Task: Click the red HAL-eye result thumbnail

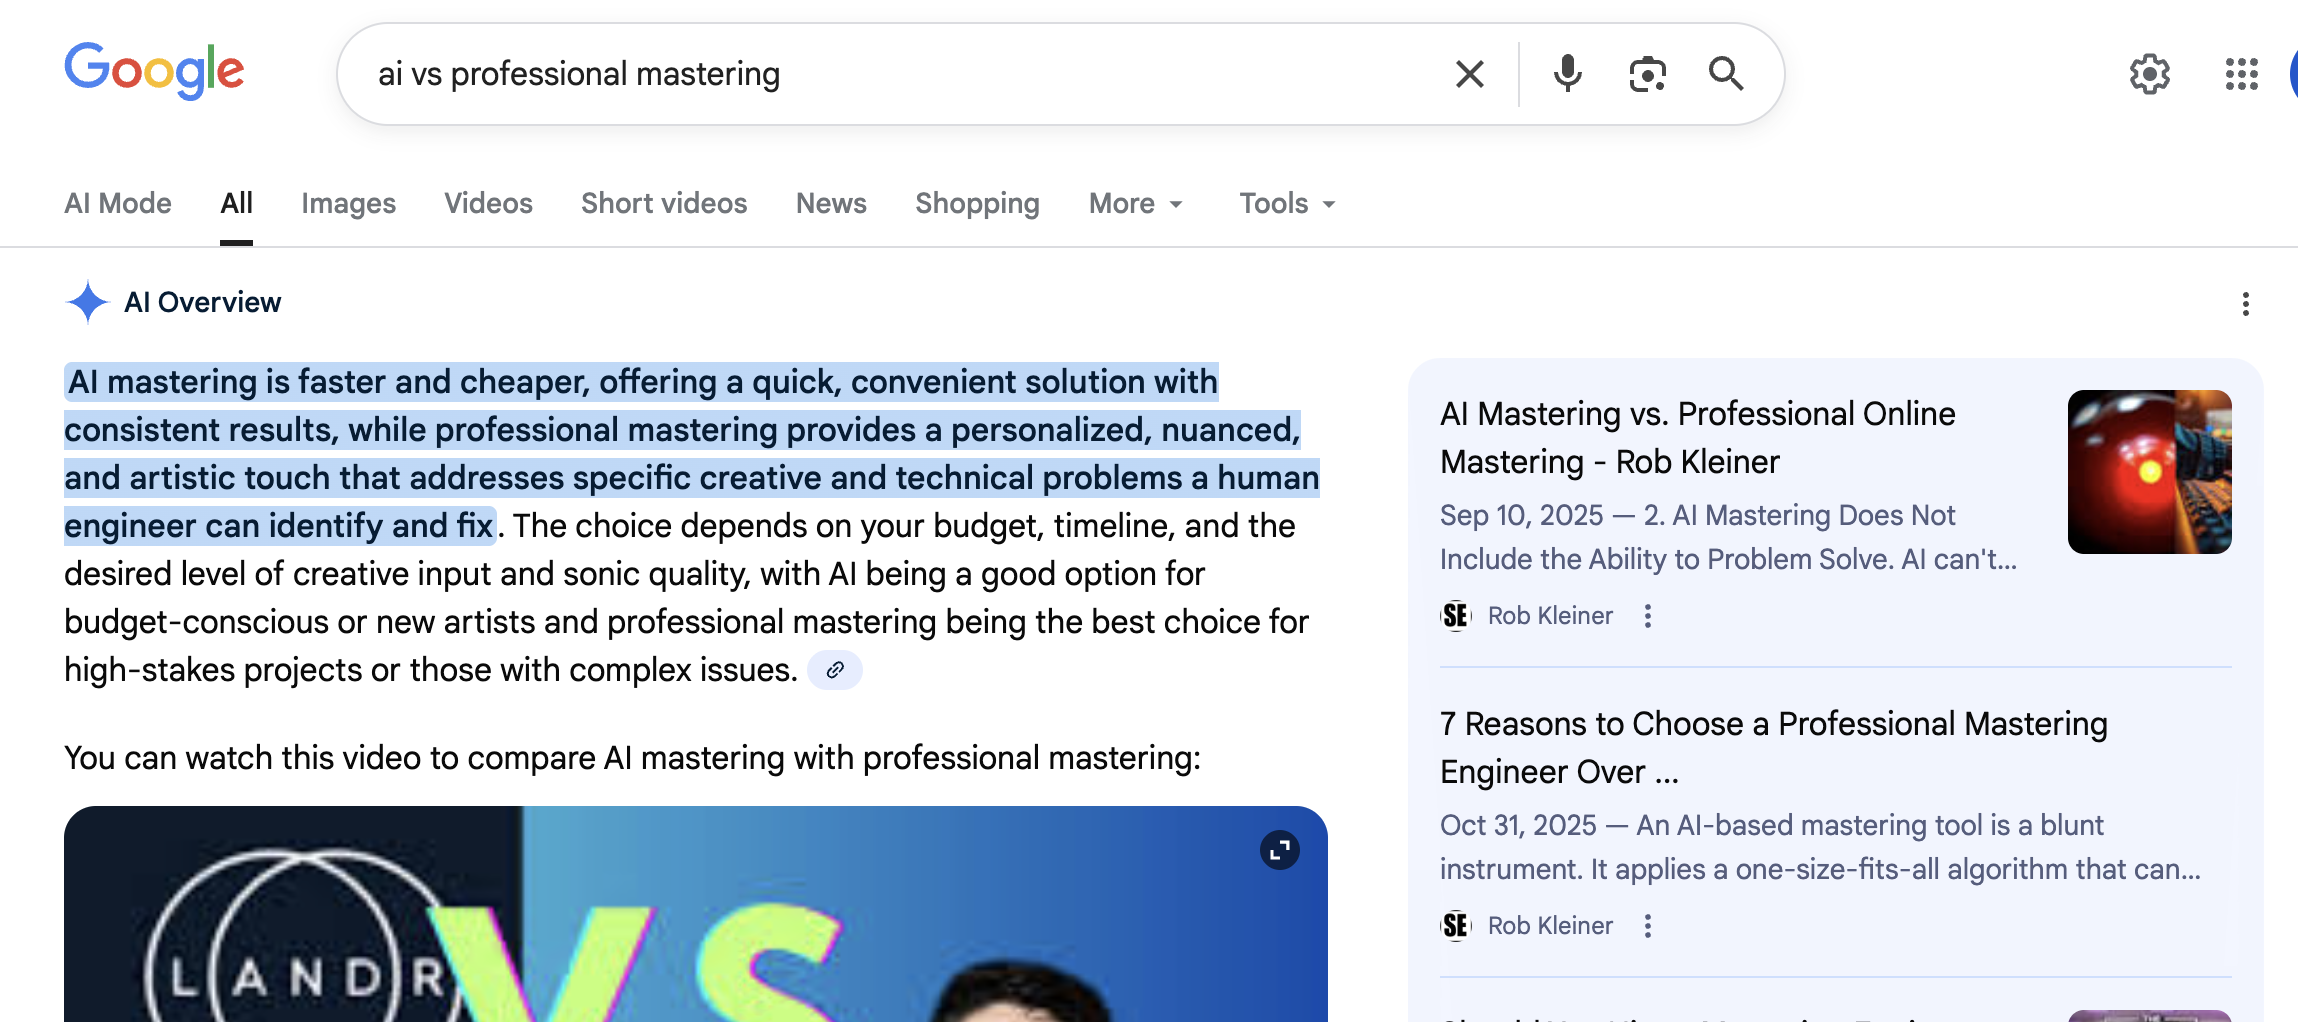Action: pos(2149,472)
